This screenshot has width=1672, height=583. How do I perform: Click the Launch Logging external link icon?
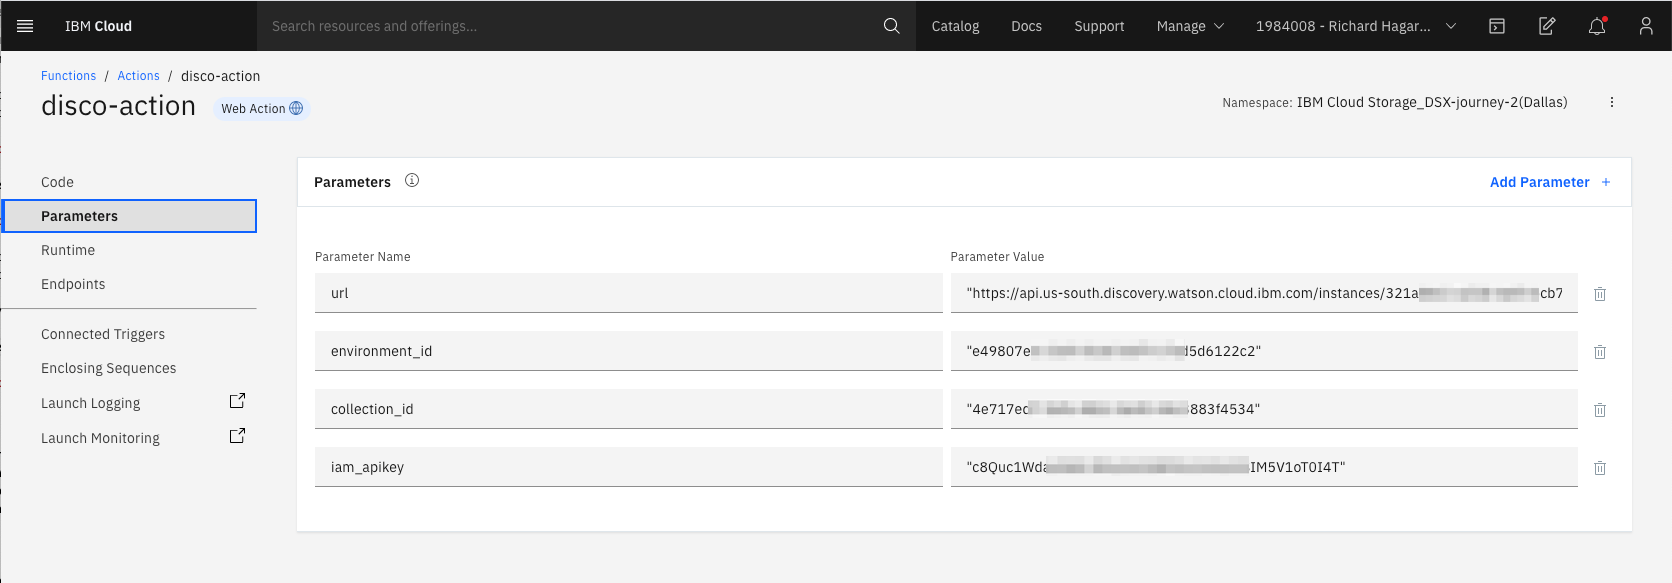pyautogui.click(x=237, y=401)
